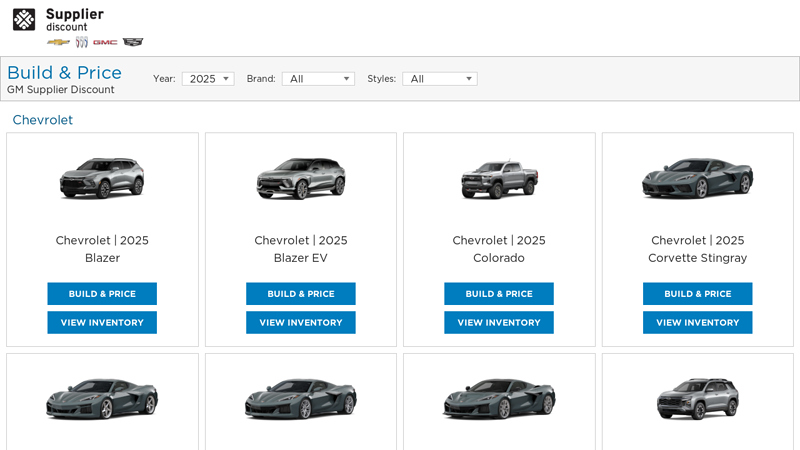Open the Styles dropdown set to All
This screenshot has width=800, height=450.
point(440,79)
